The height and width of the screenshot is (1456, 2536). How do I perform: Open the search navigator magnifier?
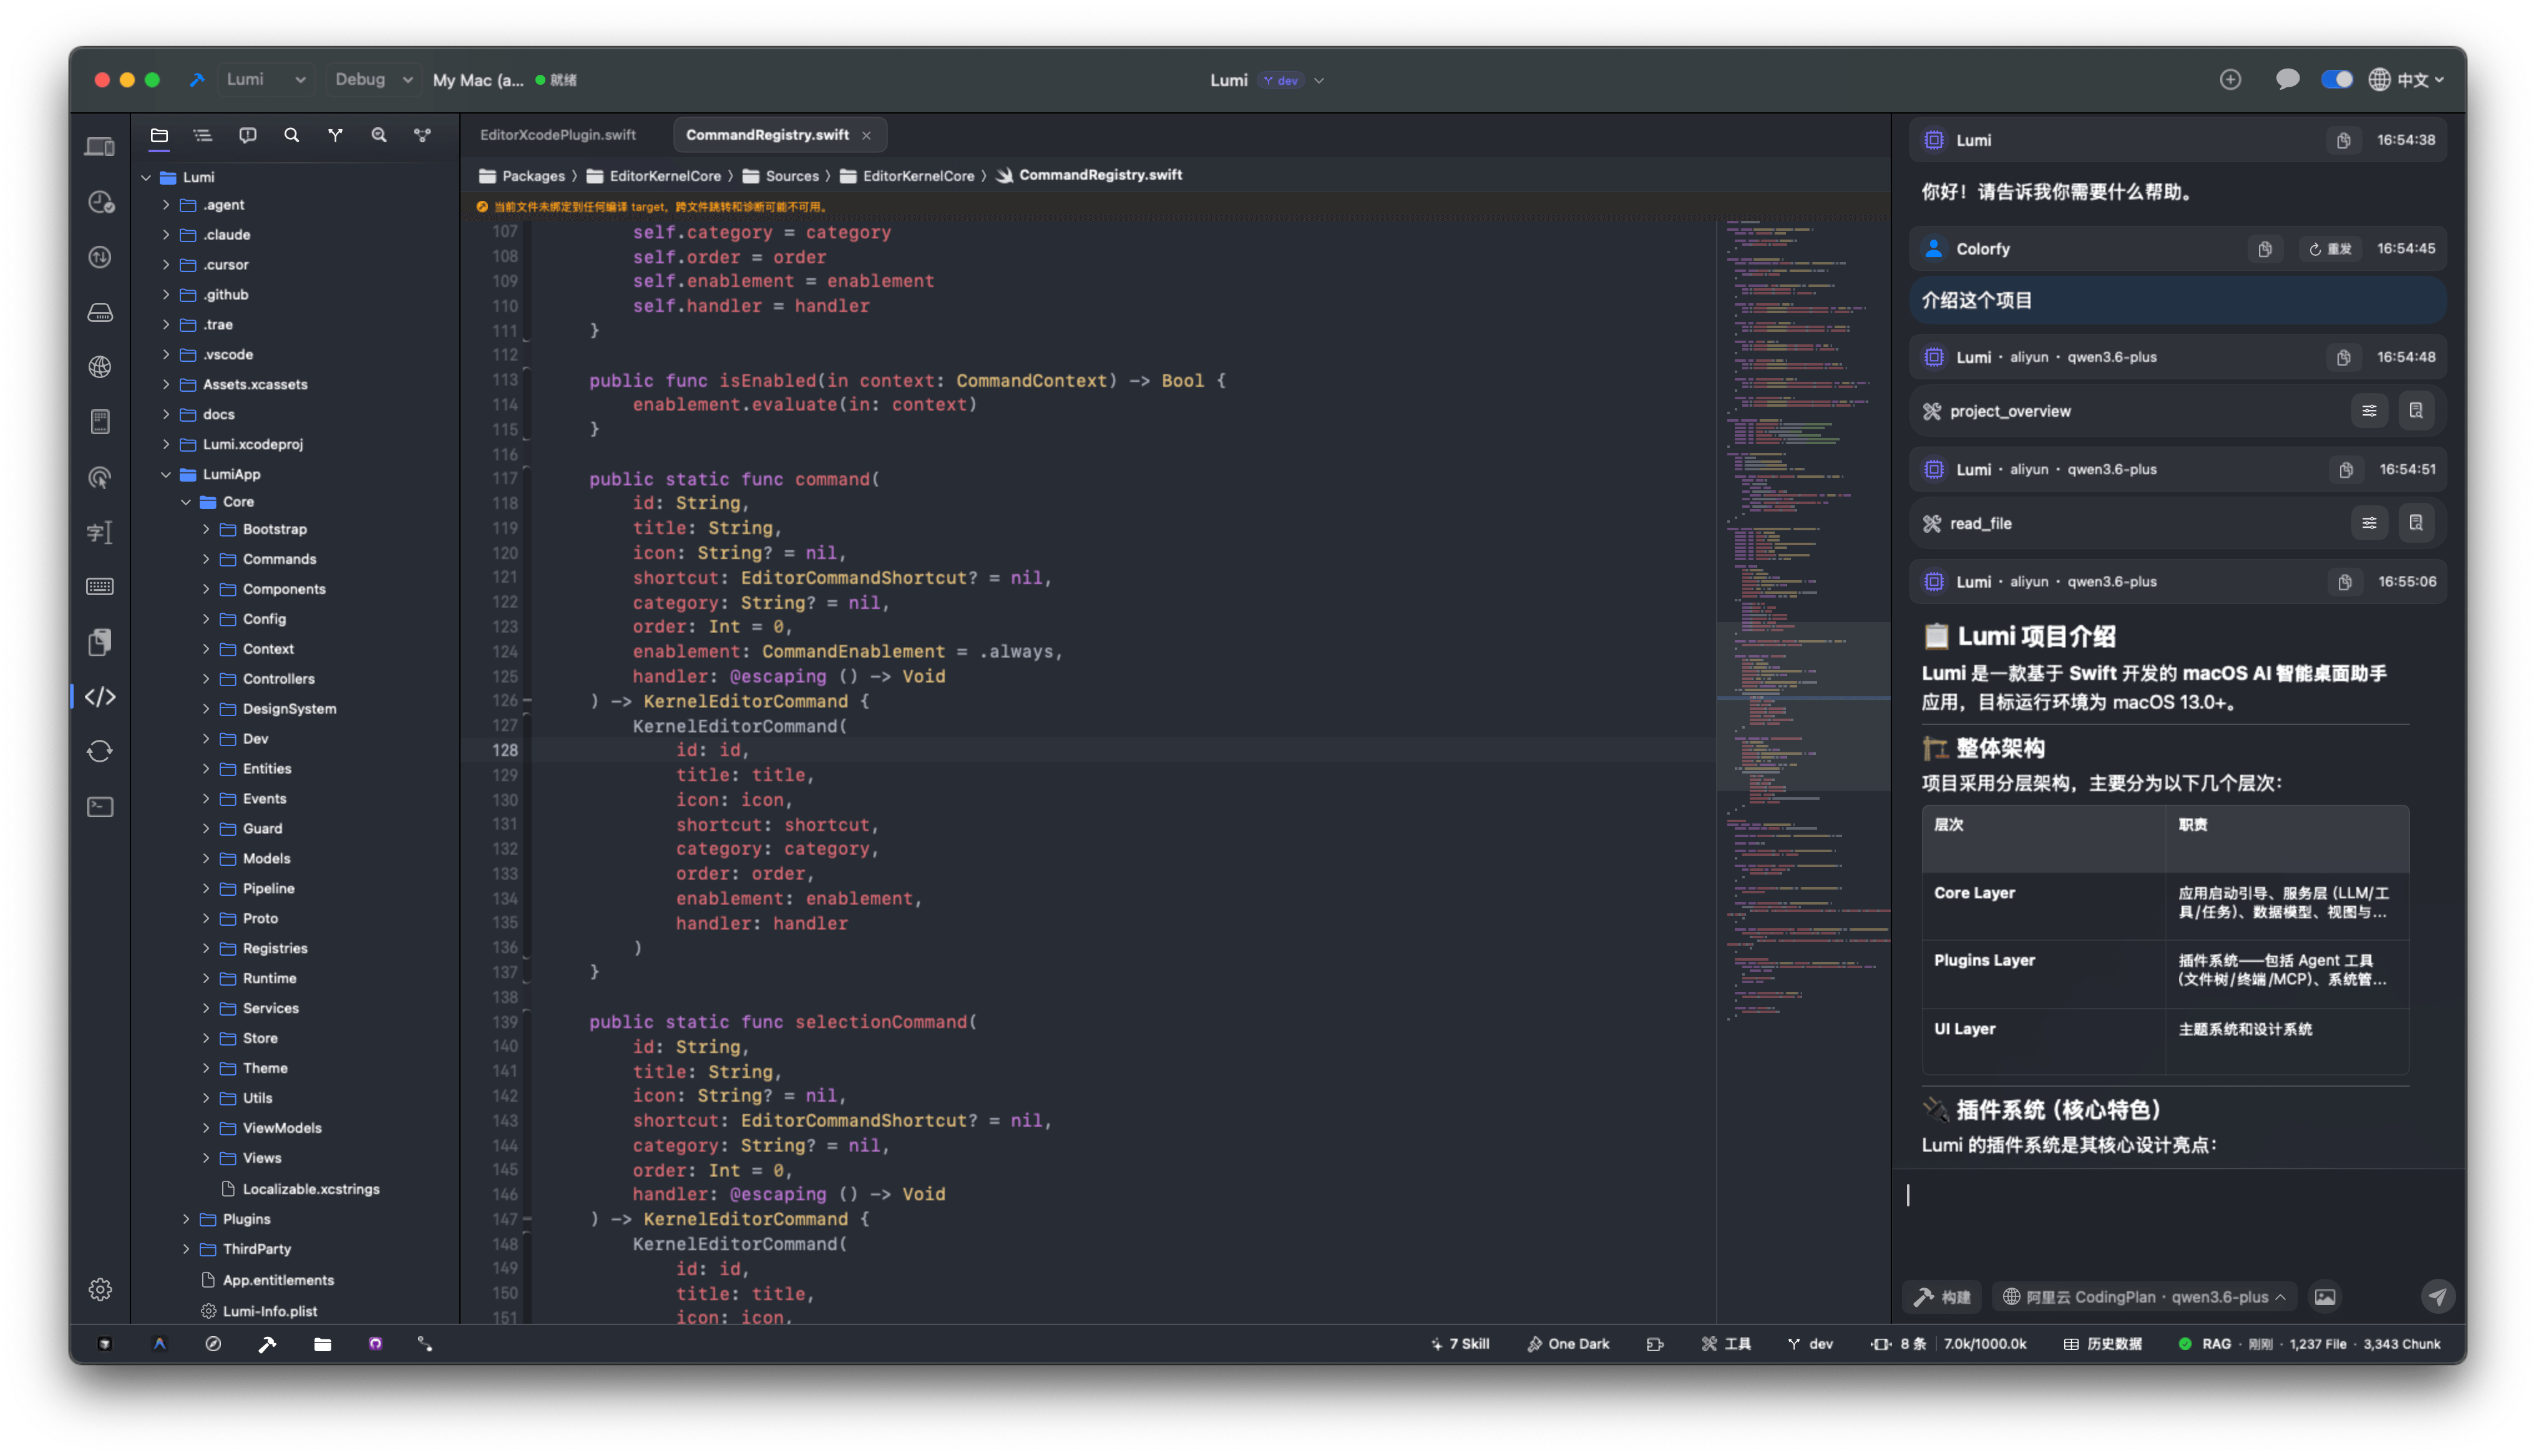(291, 135)
